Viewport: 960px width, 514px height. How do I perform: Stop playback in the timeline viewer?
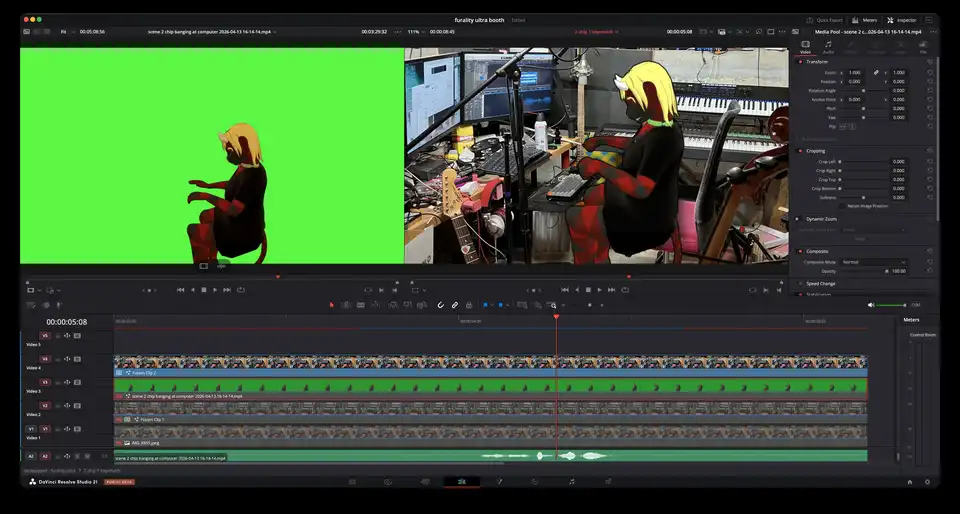(x=588, y=290)
